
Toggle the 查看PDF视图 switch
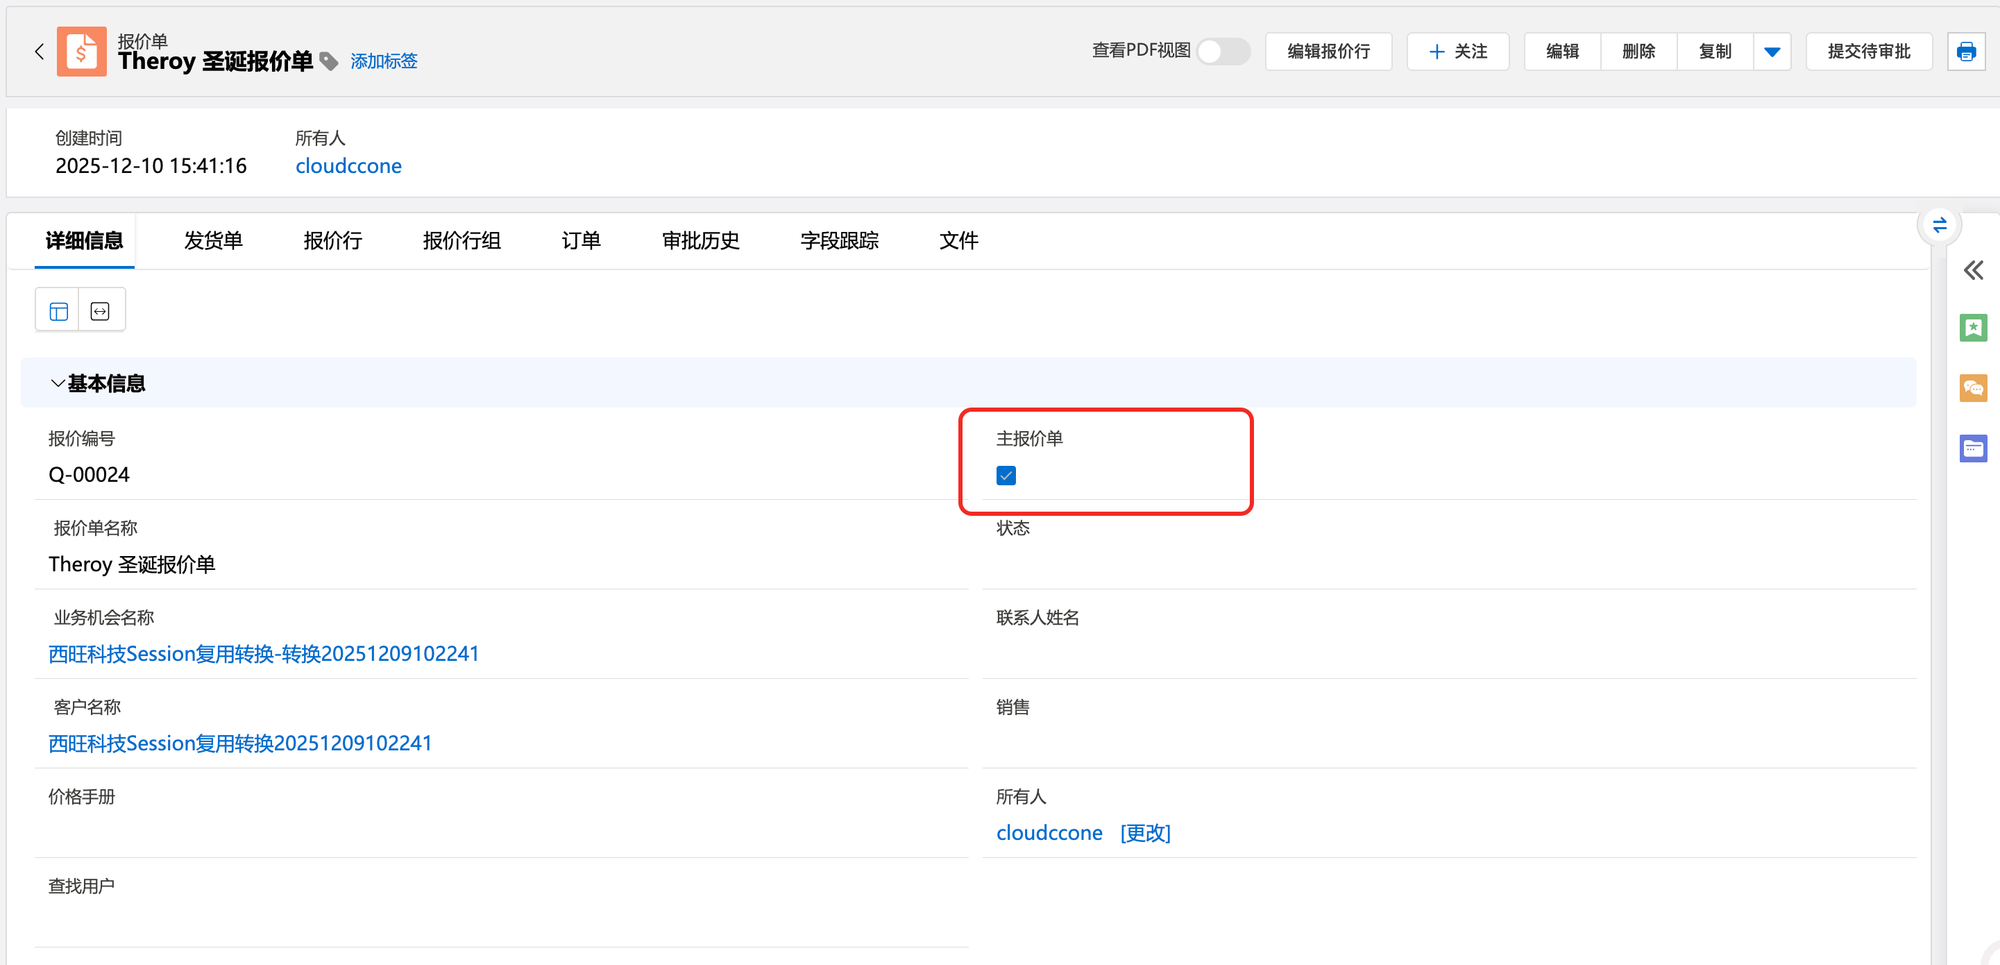(x=1223, y=51)
